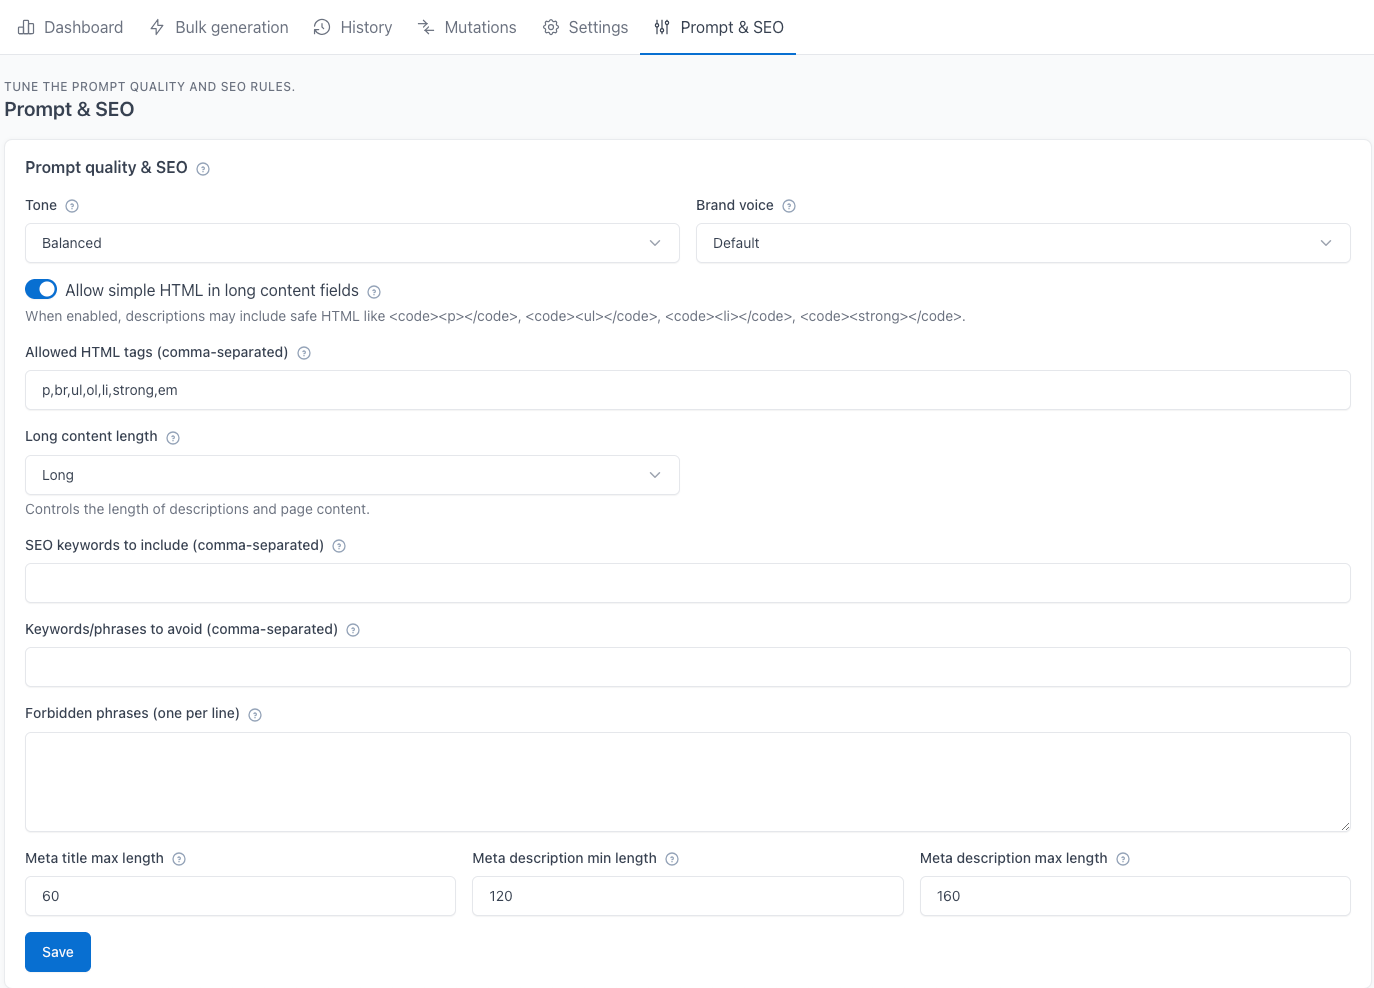Open help icon for Keywords/phrases to avoid
The height and width of the screenshot is (988, 1374).
(353, 630)
